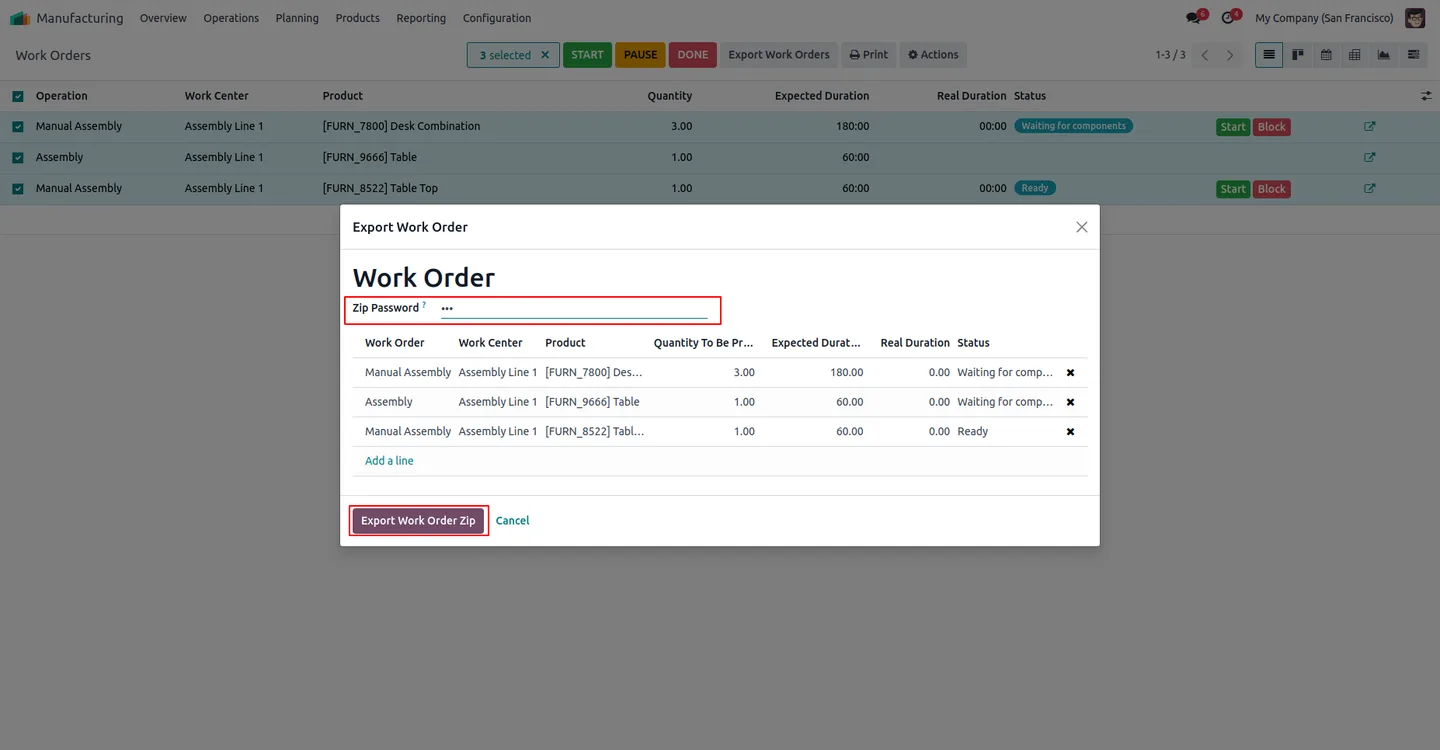Sort by Quantity column in main list
The image size is (1440, 750).
click(x=670, y=96)
